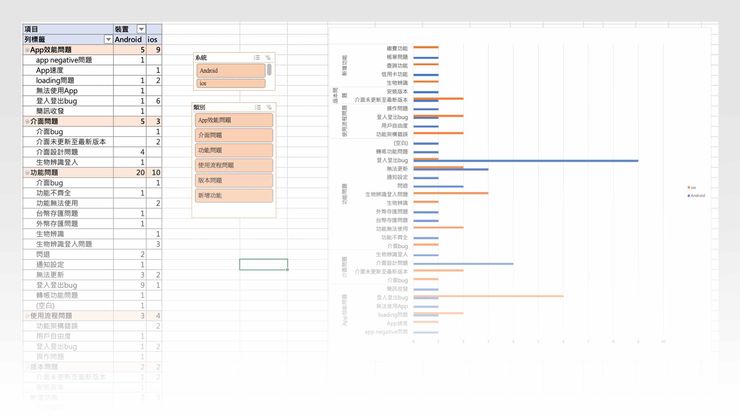Viewport: 740px width, 417px height.
Task: Click the Android legend entry in chart
Action: tap(692, 195)
